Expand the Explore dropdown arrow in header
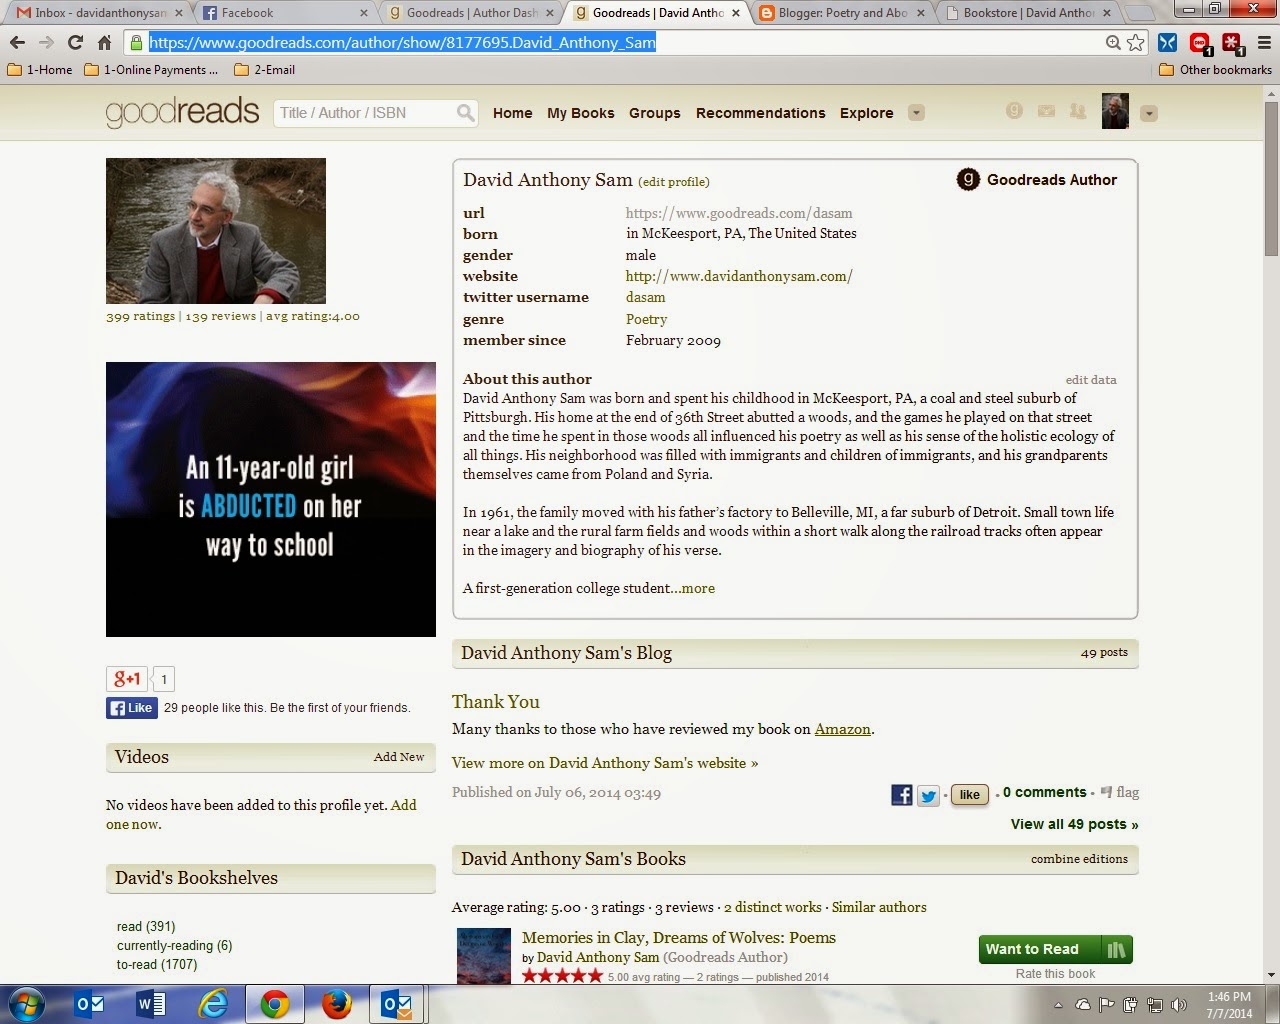1280x1024 pixels. pos(916,113)
